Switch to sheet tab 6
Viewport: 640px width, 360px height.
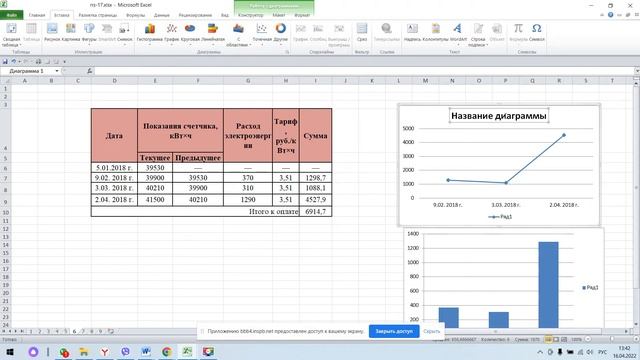point(74,331)
